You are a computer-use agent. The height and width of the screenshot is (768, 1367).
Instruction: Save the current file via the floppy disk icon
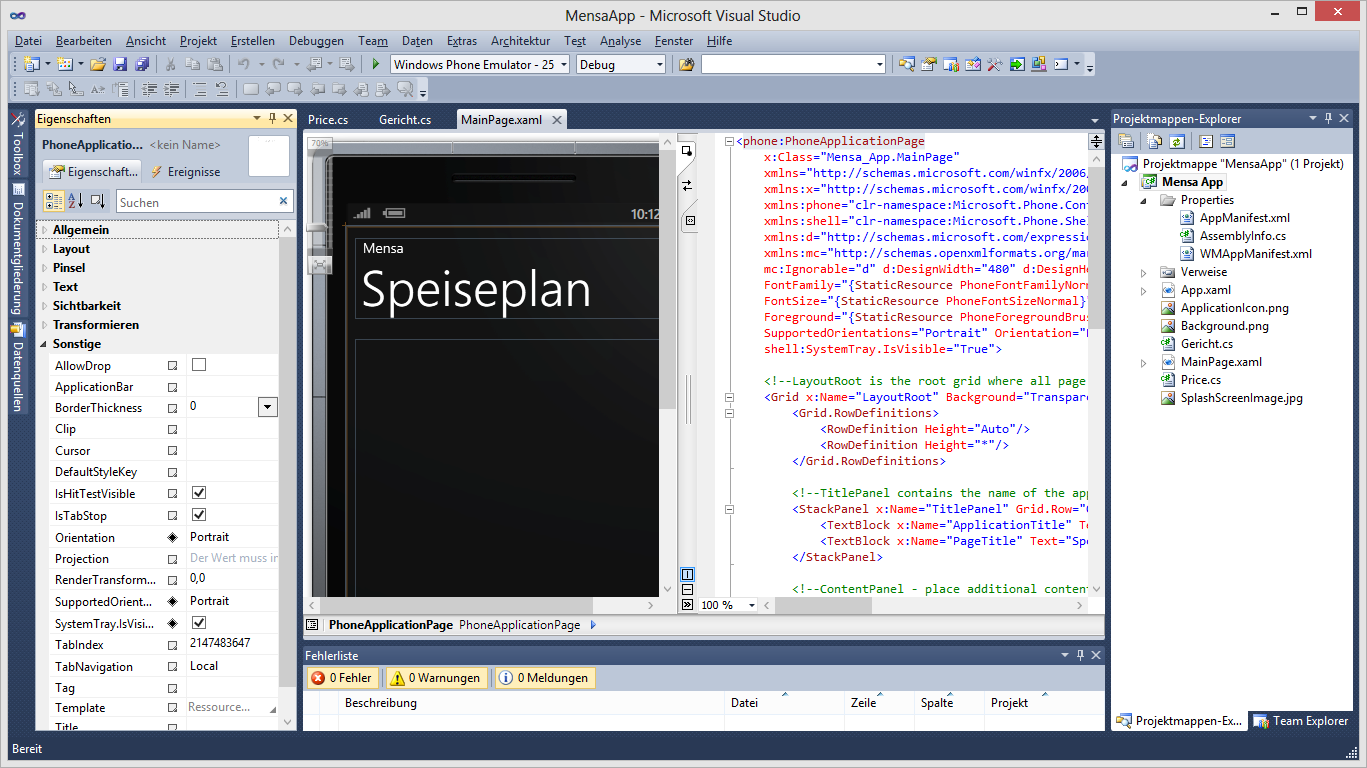click(120, 64)
